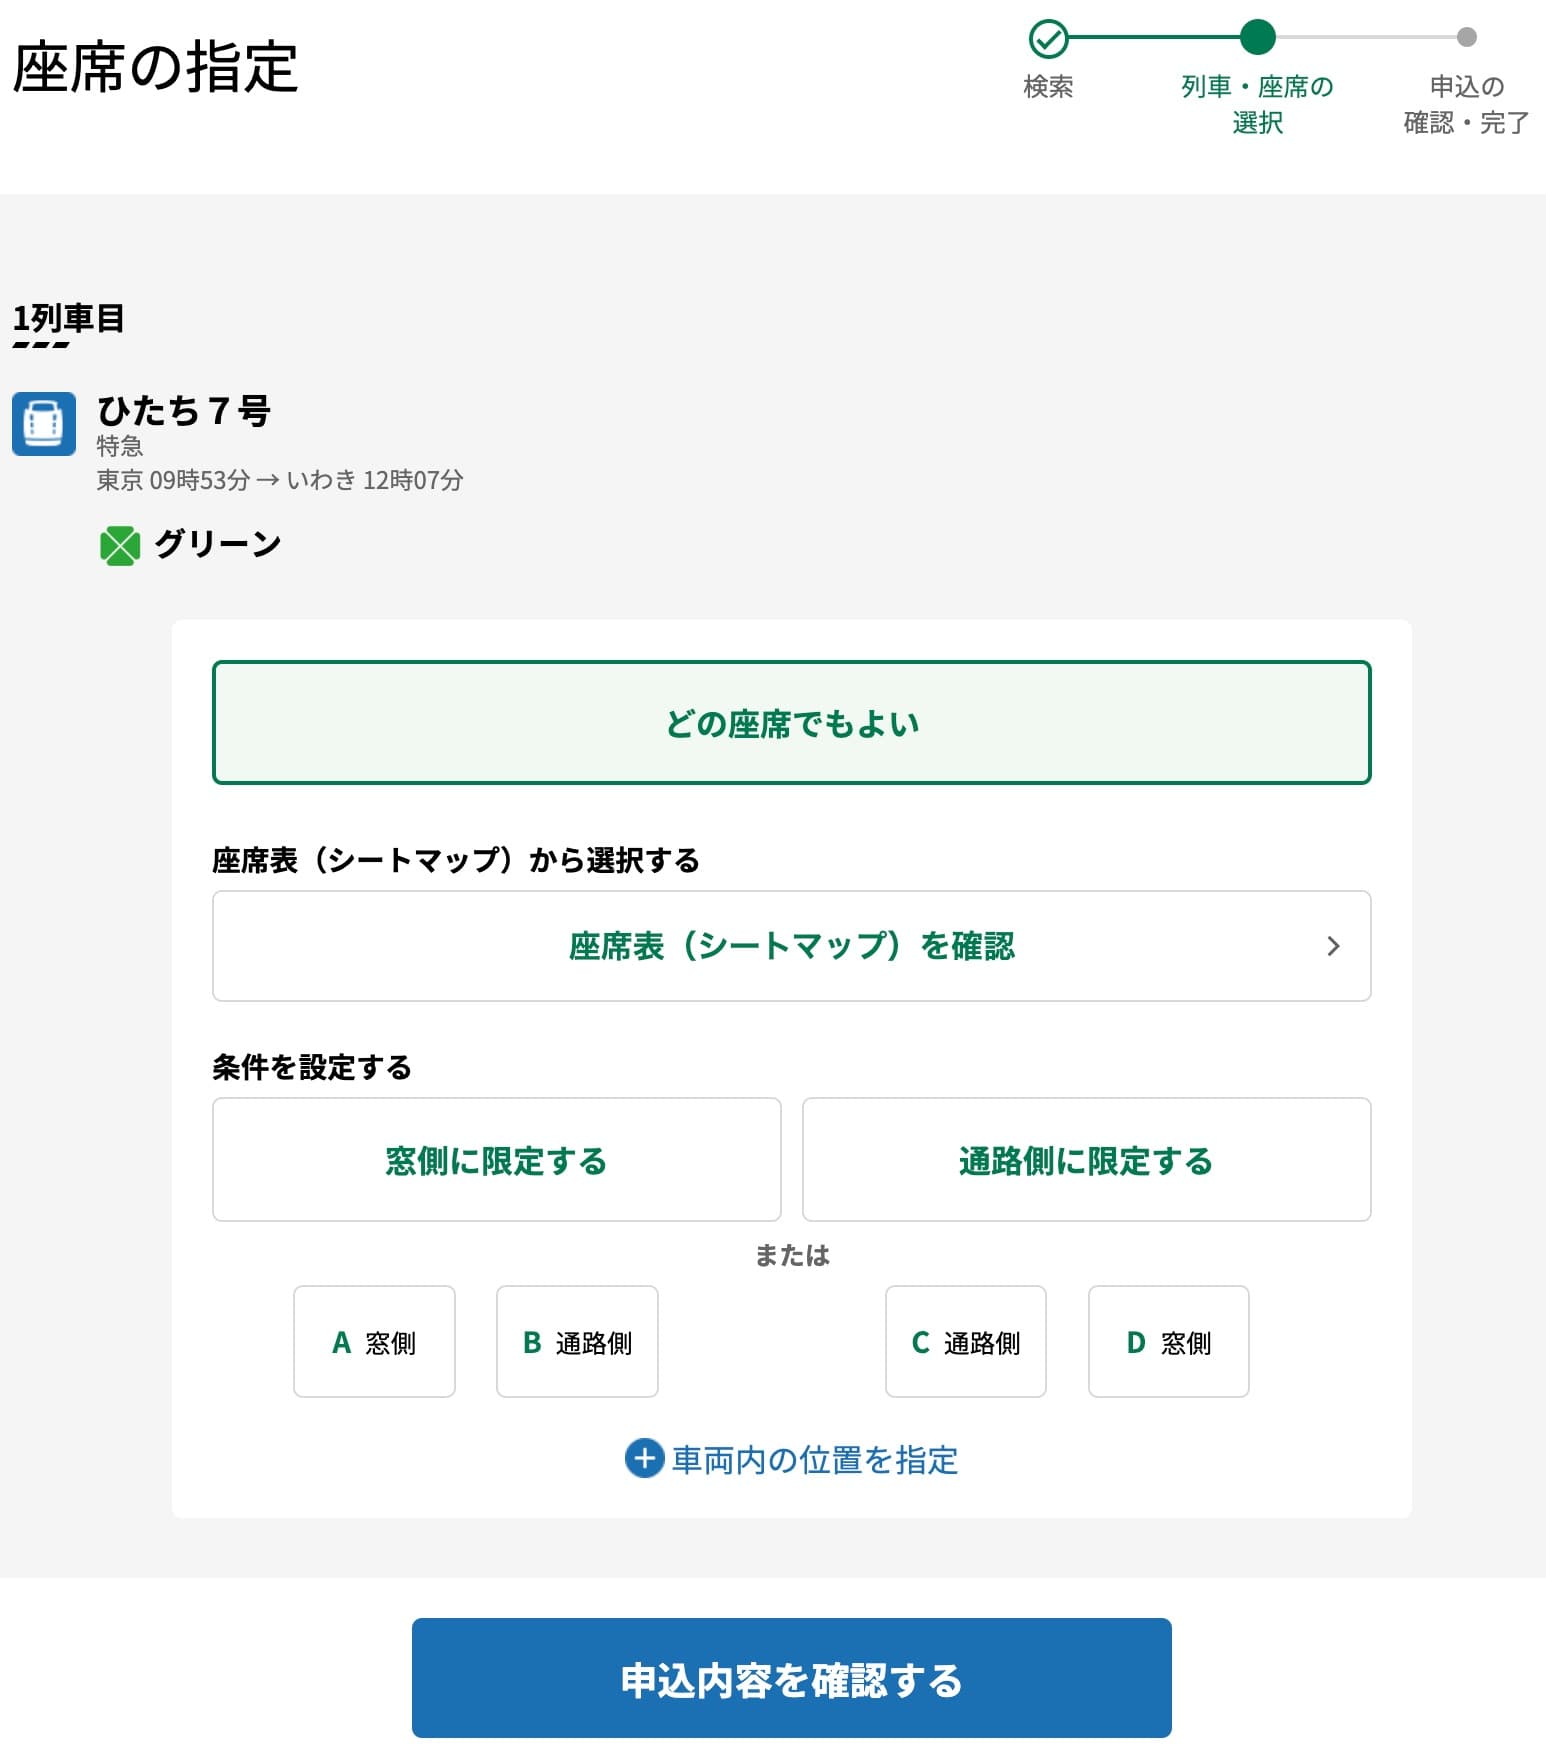Click 座席表（シートマップ）から選択する heading
The width and height of the screenshot is (1546, 1750).
(x=456, y=860)
